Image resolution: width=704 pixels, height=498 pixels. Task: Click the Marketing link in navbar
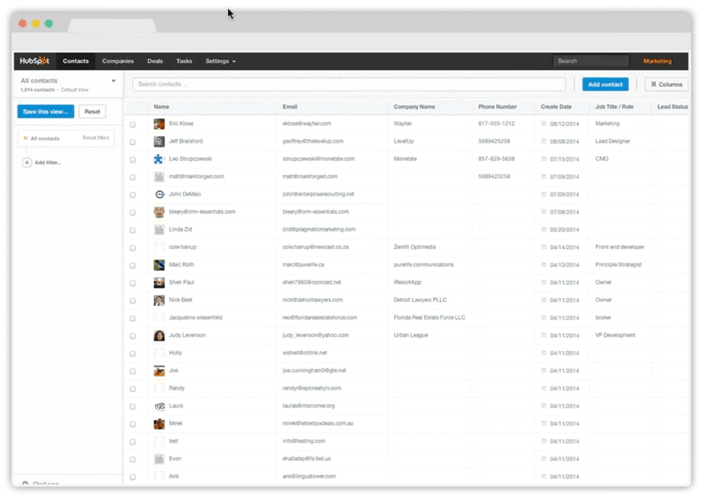(x=657, y=61)
